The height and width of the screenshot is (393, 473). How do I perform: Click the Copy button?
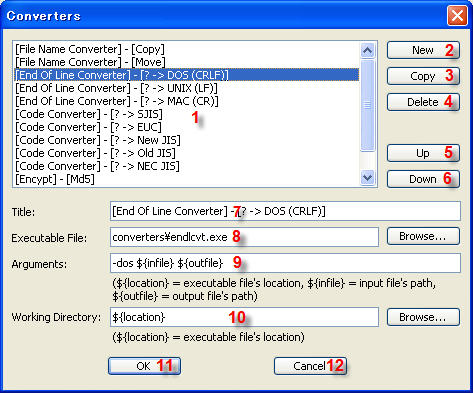tap(423, 76)
